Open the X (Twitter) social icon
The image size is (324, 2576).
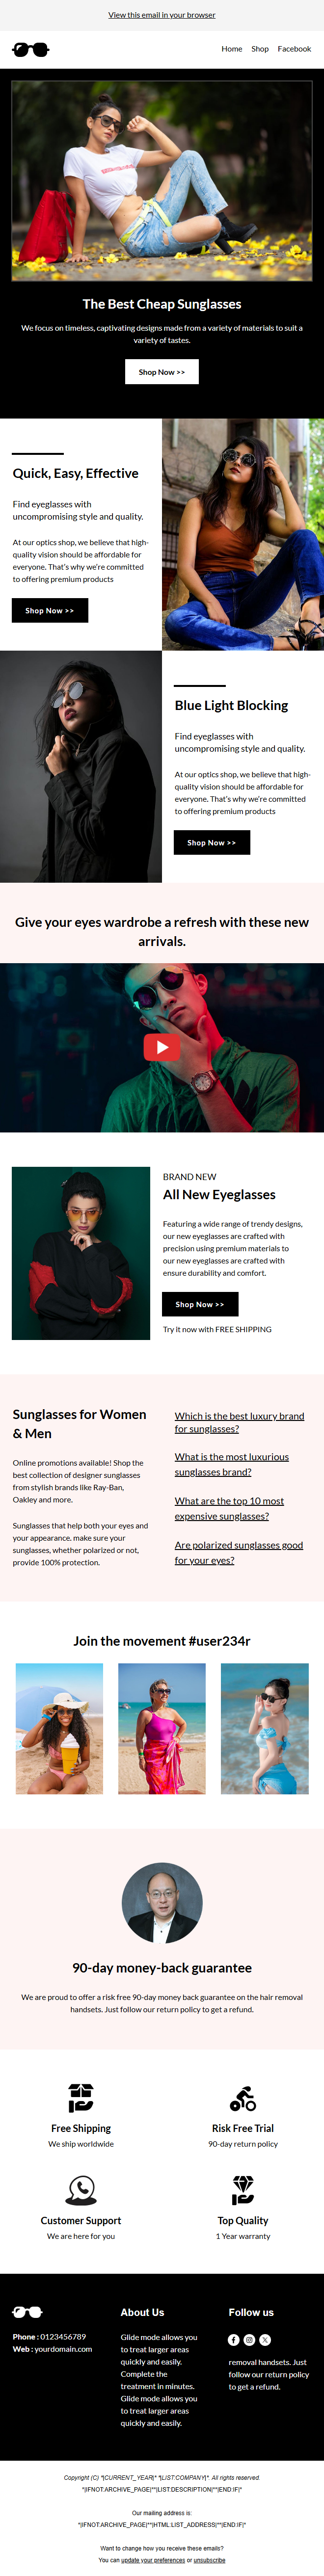(265, 2339)
